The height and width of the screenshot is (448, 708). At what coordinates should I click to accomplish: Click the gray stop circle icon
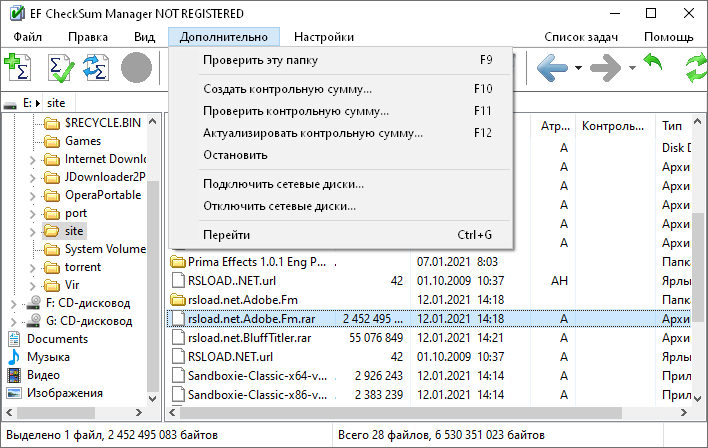tap(137, 68)
